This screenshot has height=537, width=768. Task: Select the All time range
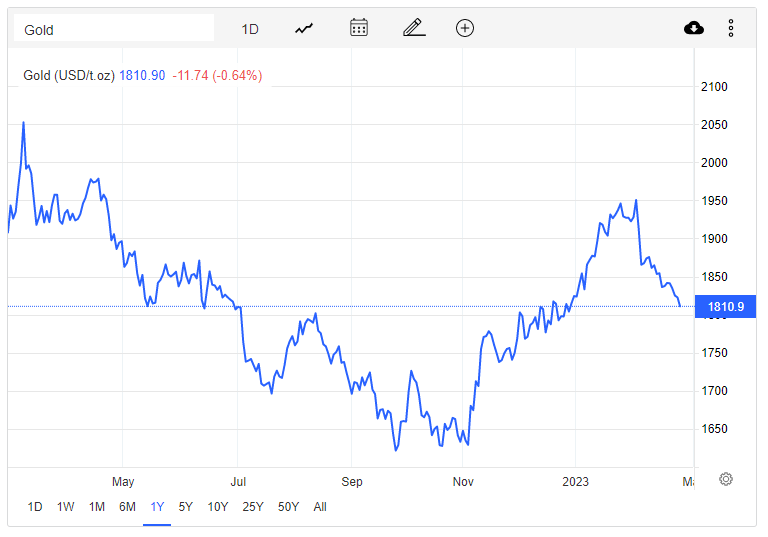tap(320, 507)
